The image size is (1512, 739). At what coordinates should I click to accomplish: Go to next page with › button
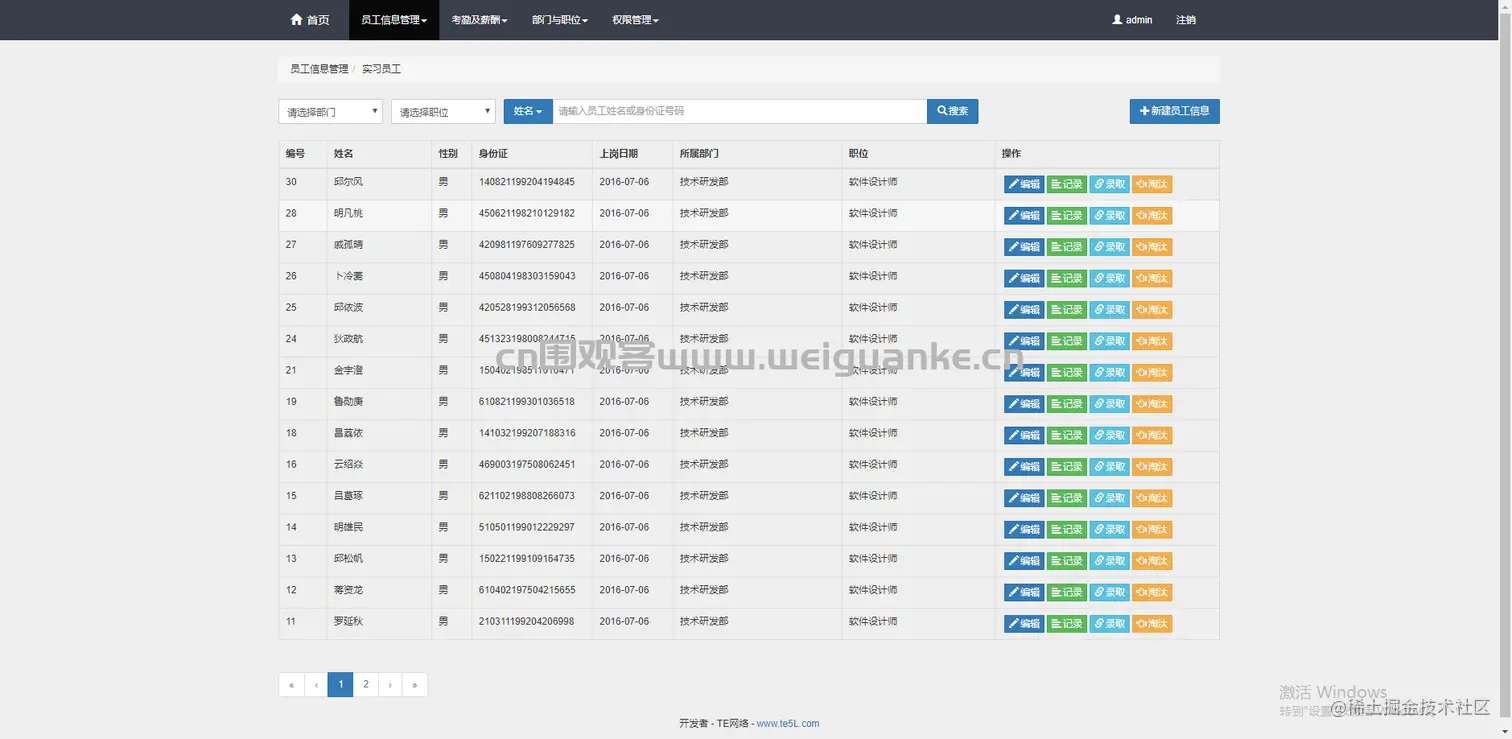(390, 684)
